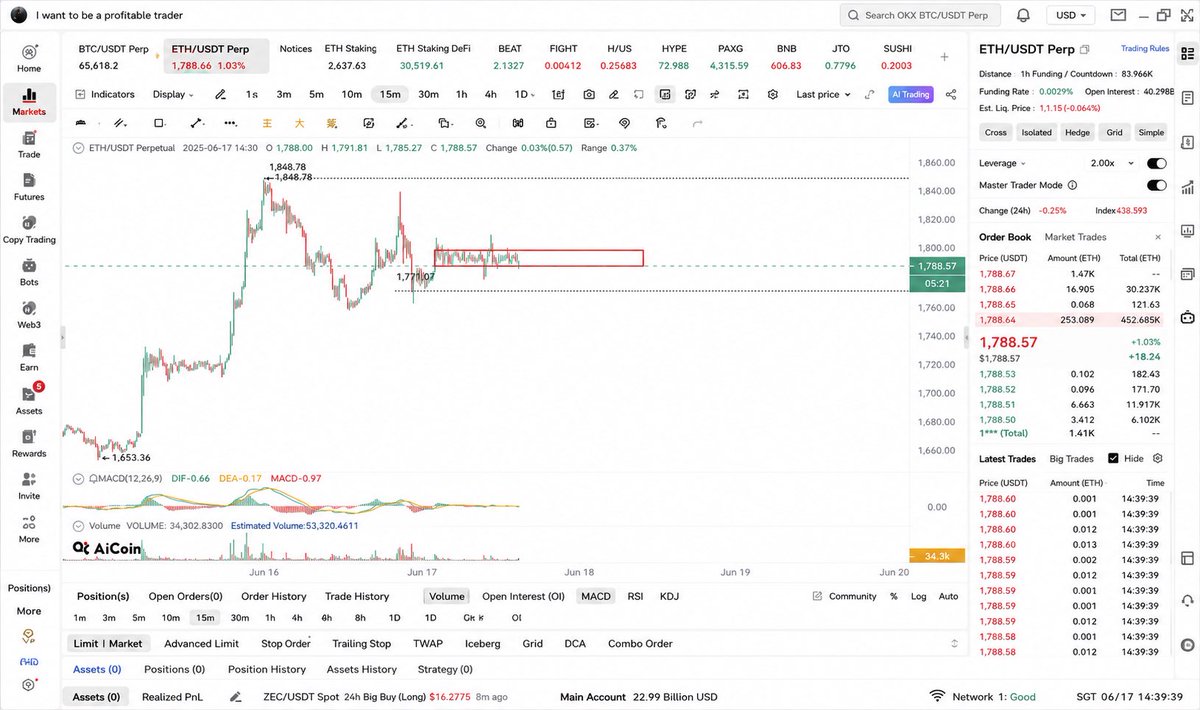Screen dimensions: 1200x710
Task: Open the USD currency dropdown
Action: 1071,15
